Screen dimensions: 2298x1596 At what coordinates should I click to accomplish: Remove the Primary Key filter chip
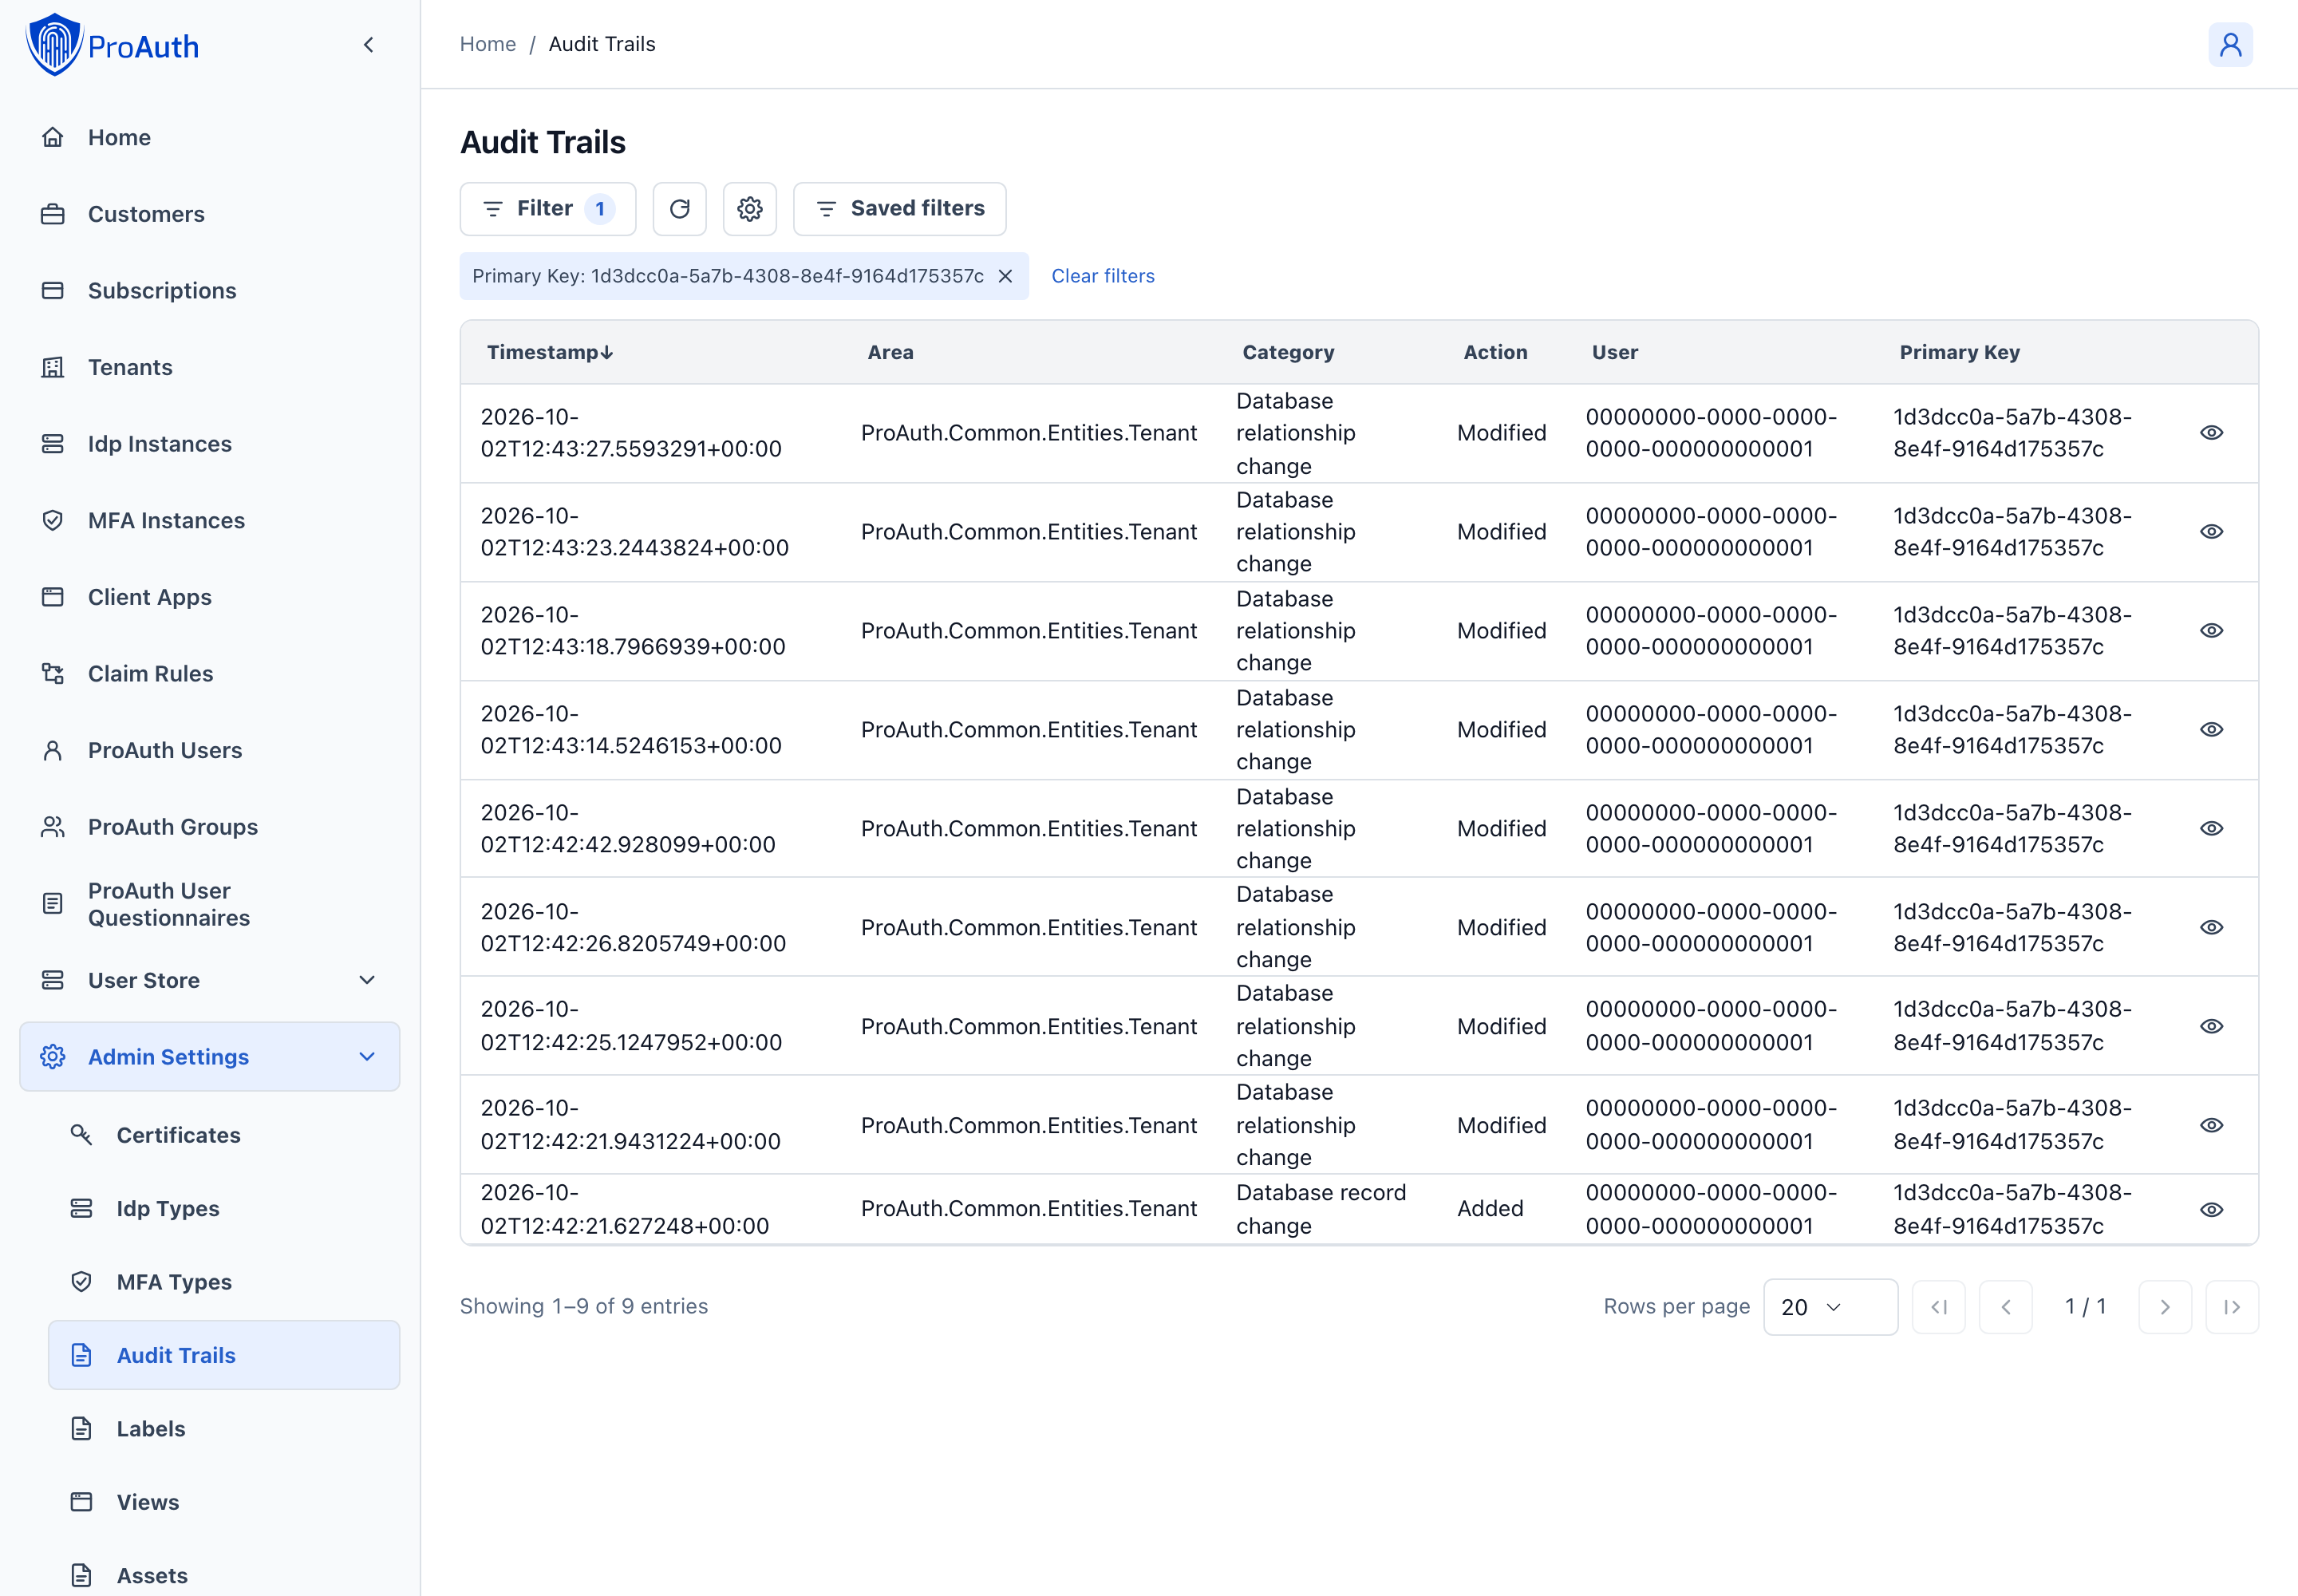tap(1006, 276)
